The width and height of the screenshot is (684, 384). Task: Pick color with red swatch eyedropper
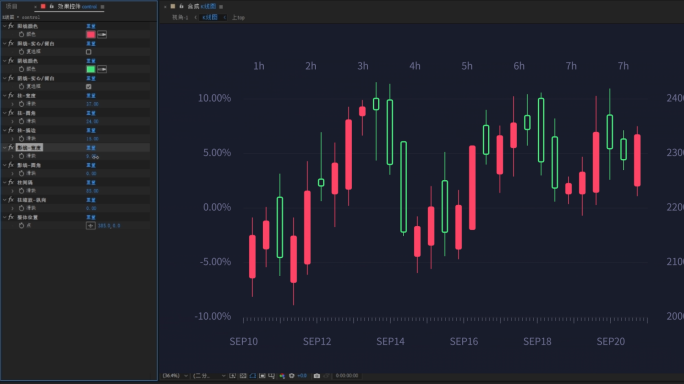(x=102, y=34)
